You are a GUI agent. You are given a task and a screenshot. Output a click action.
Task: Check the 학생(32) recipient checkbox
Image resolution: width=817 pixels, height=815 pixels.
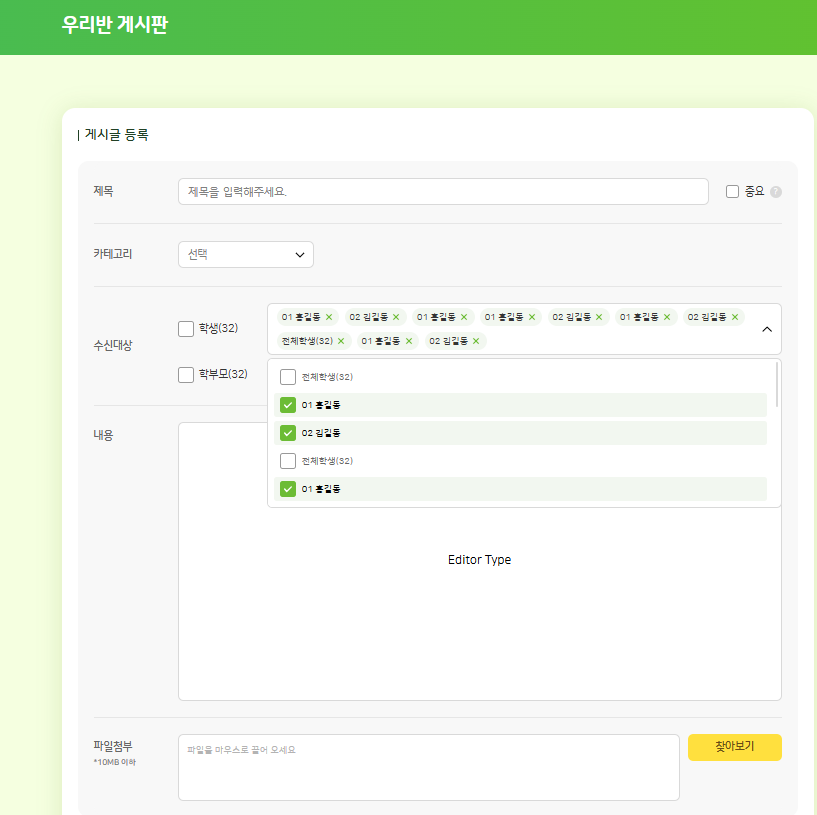186,329
